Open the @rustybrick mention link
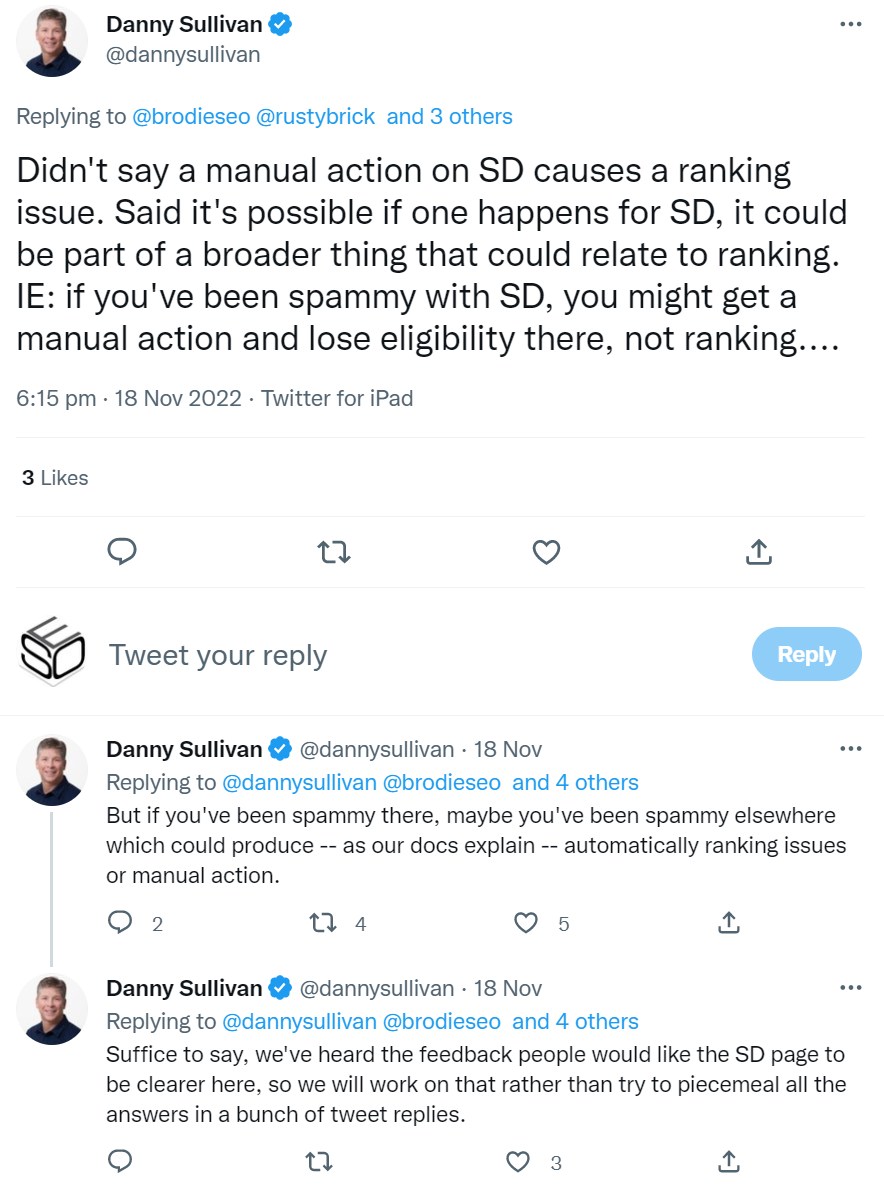 pos(316,116)
